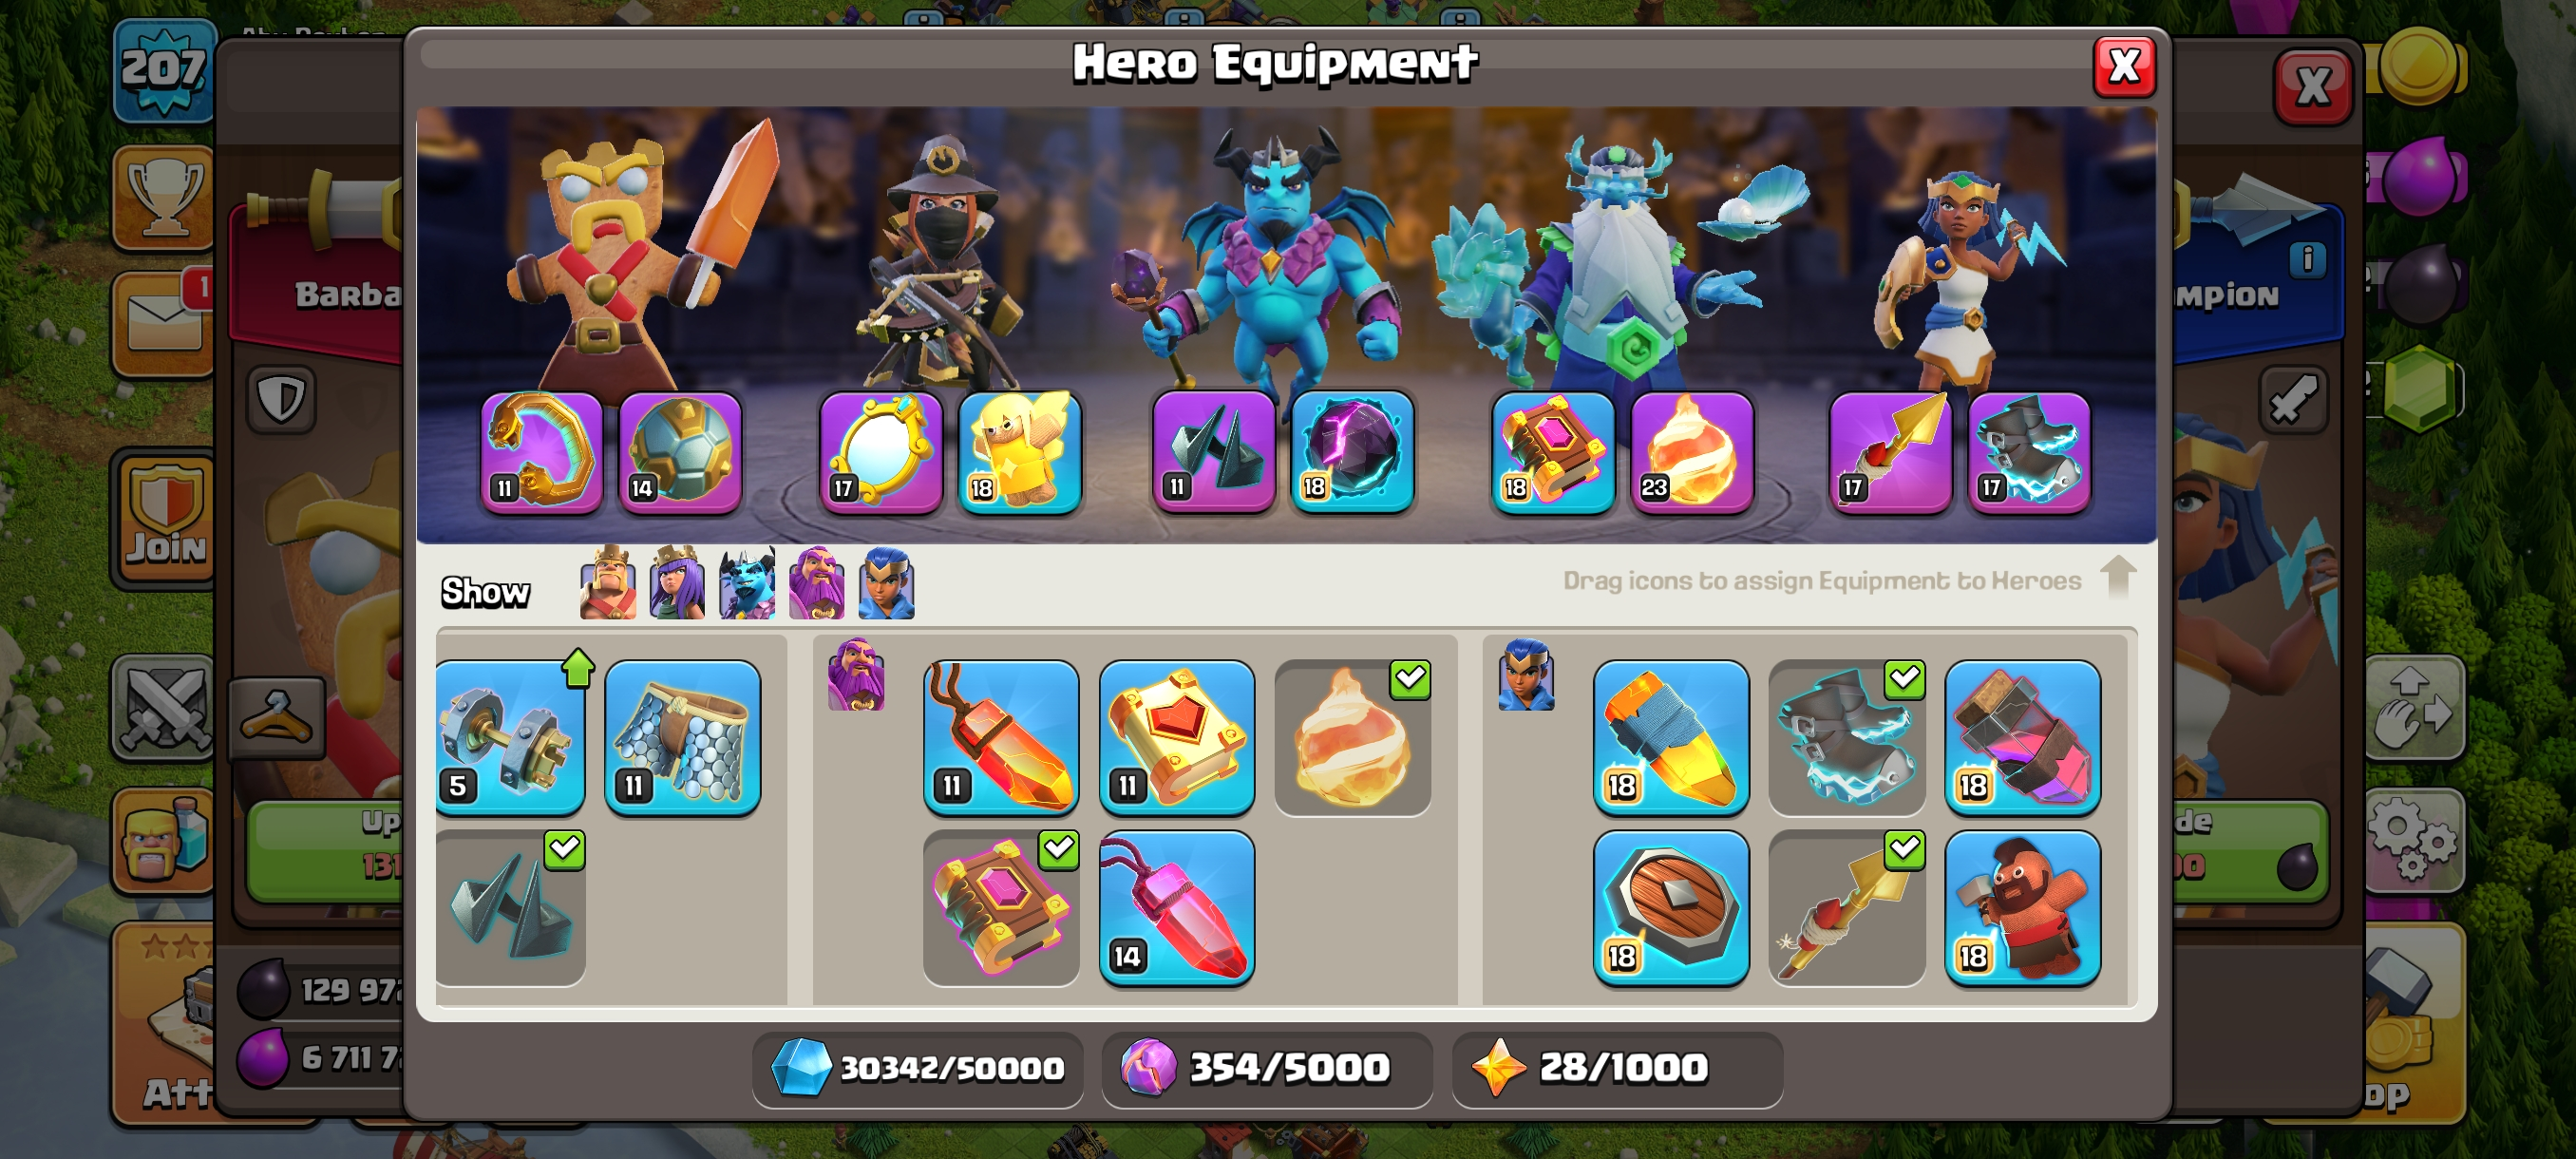2576x1159 pixels.
Task: Open the Starry Ore 28/1000 counter
Action: click(x=1617, y=1068)
